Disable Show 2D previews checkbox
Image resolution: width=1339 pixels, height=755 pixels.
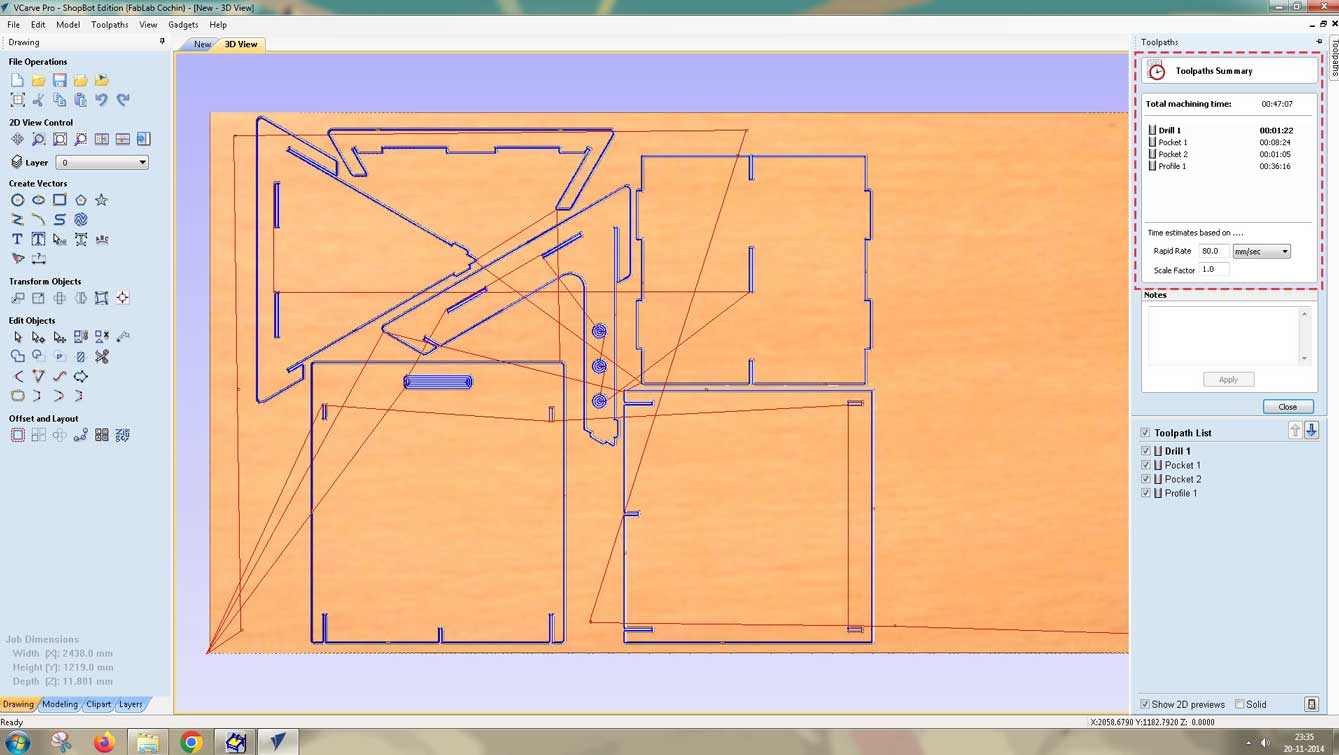1145,704
